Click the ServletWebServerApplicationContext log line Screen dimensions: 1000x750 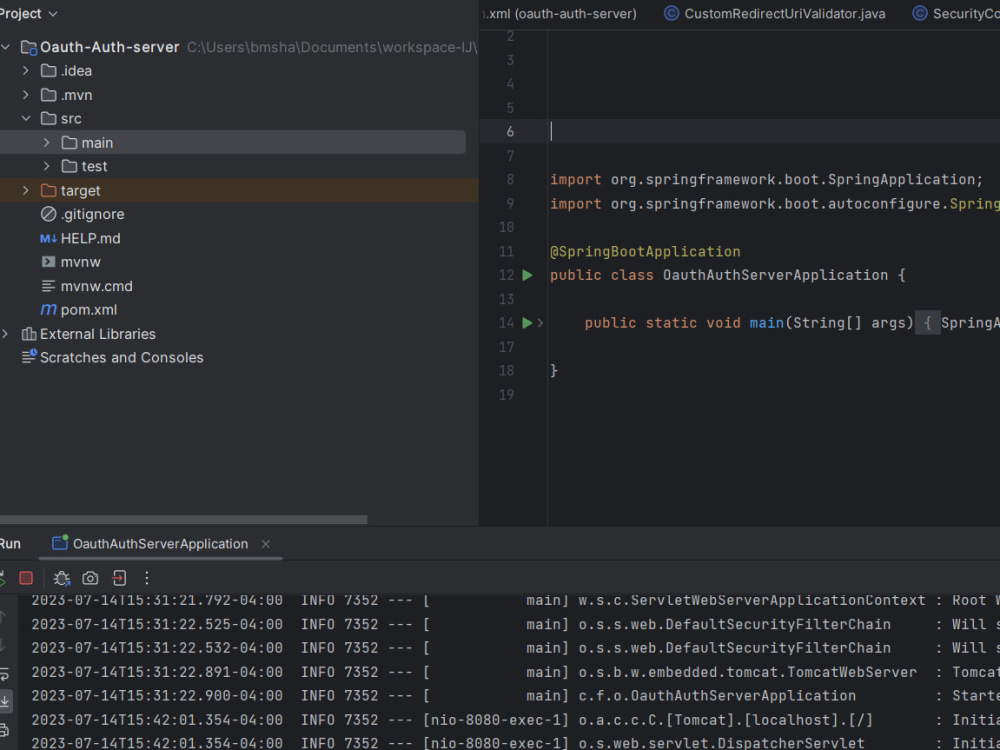515,600
